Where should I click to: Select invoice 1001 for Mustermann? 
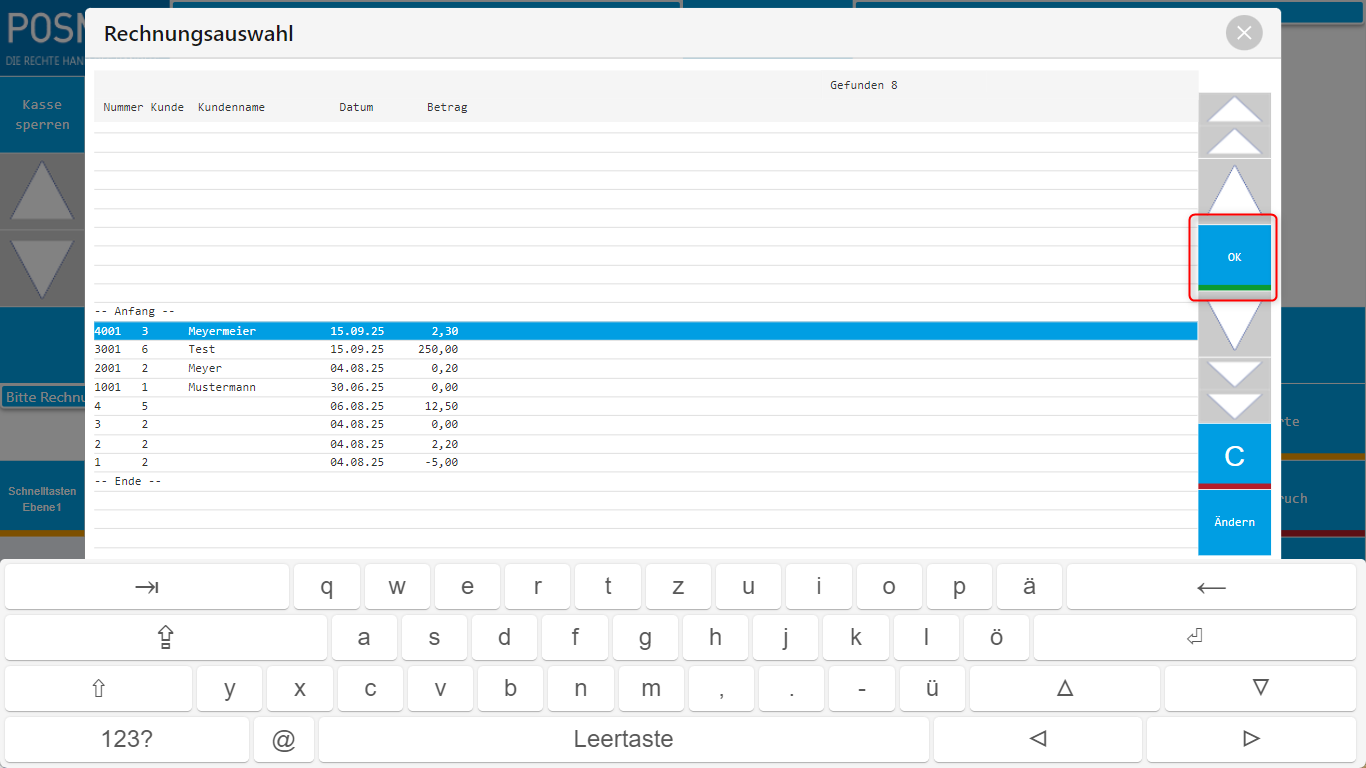300,387
